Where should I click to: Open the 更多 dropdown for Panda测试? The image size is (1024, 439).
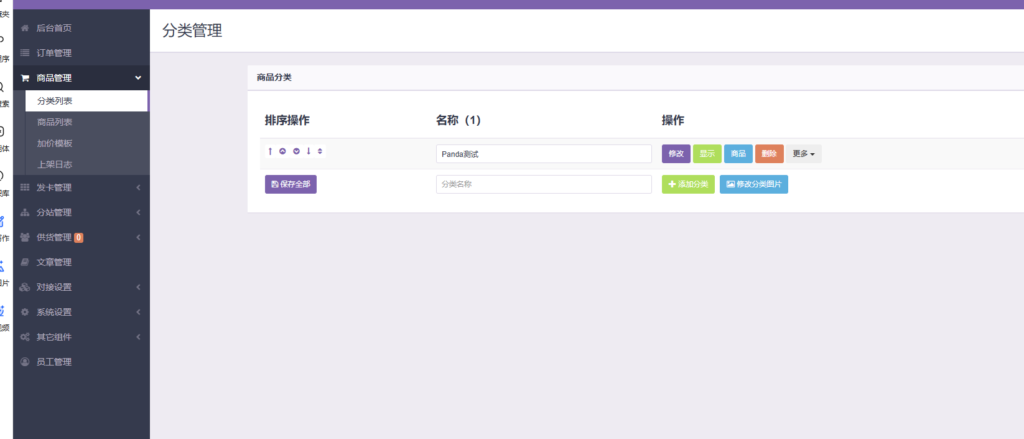[803, 154]
